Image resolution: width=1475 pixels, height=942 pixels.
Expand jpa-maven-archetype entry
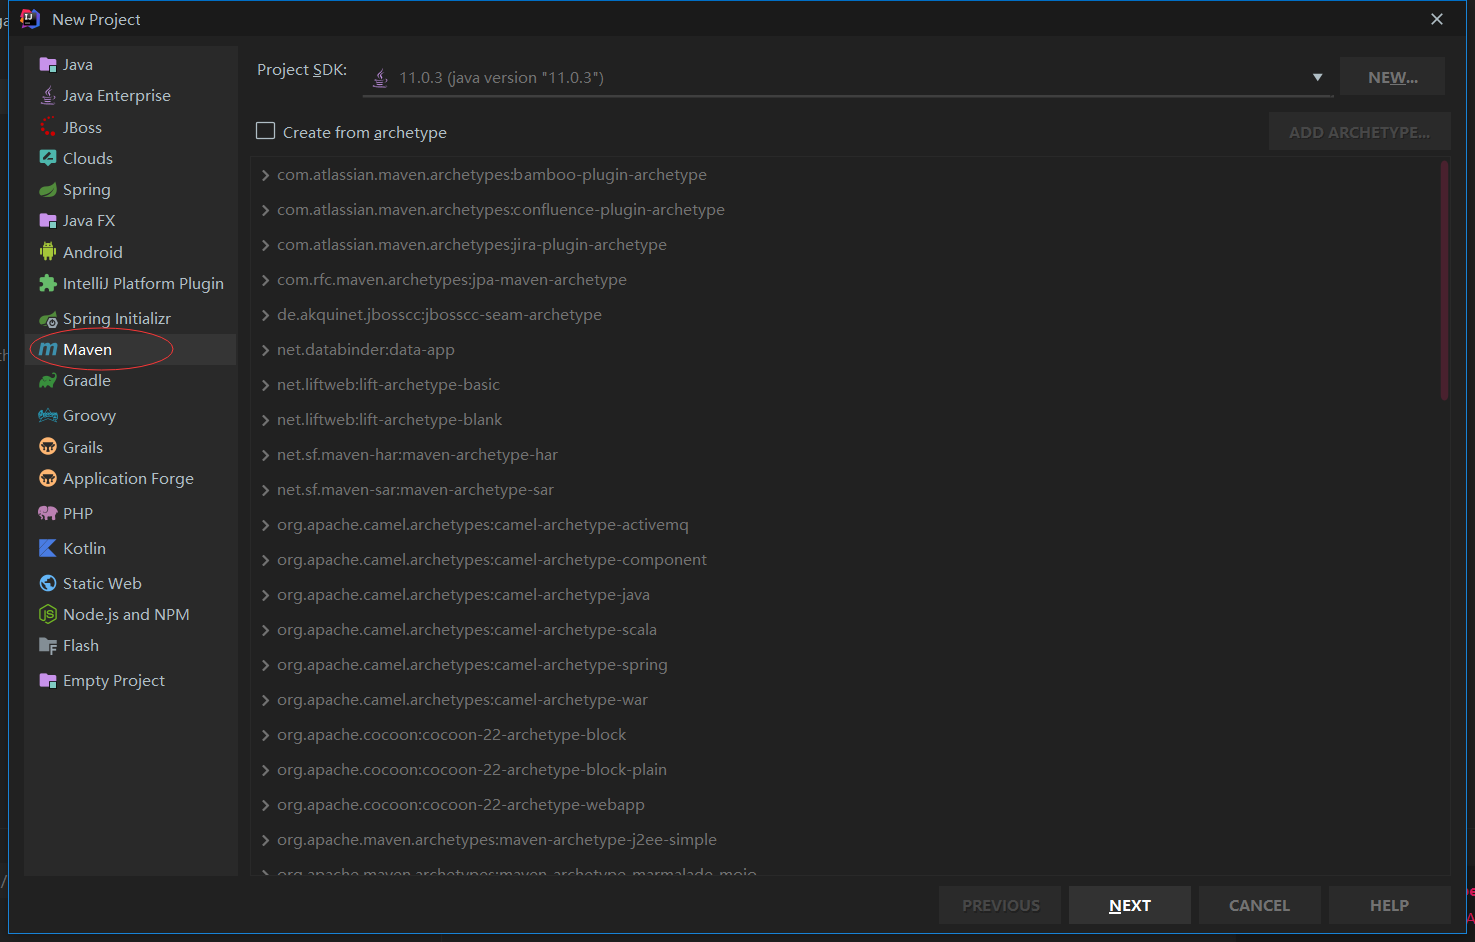(x=265, y=280)
